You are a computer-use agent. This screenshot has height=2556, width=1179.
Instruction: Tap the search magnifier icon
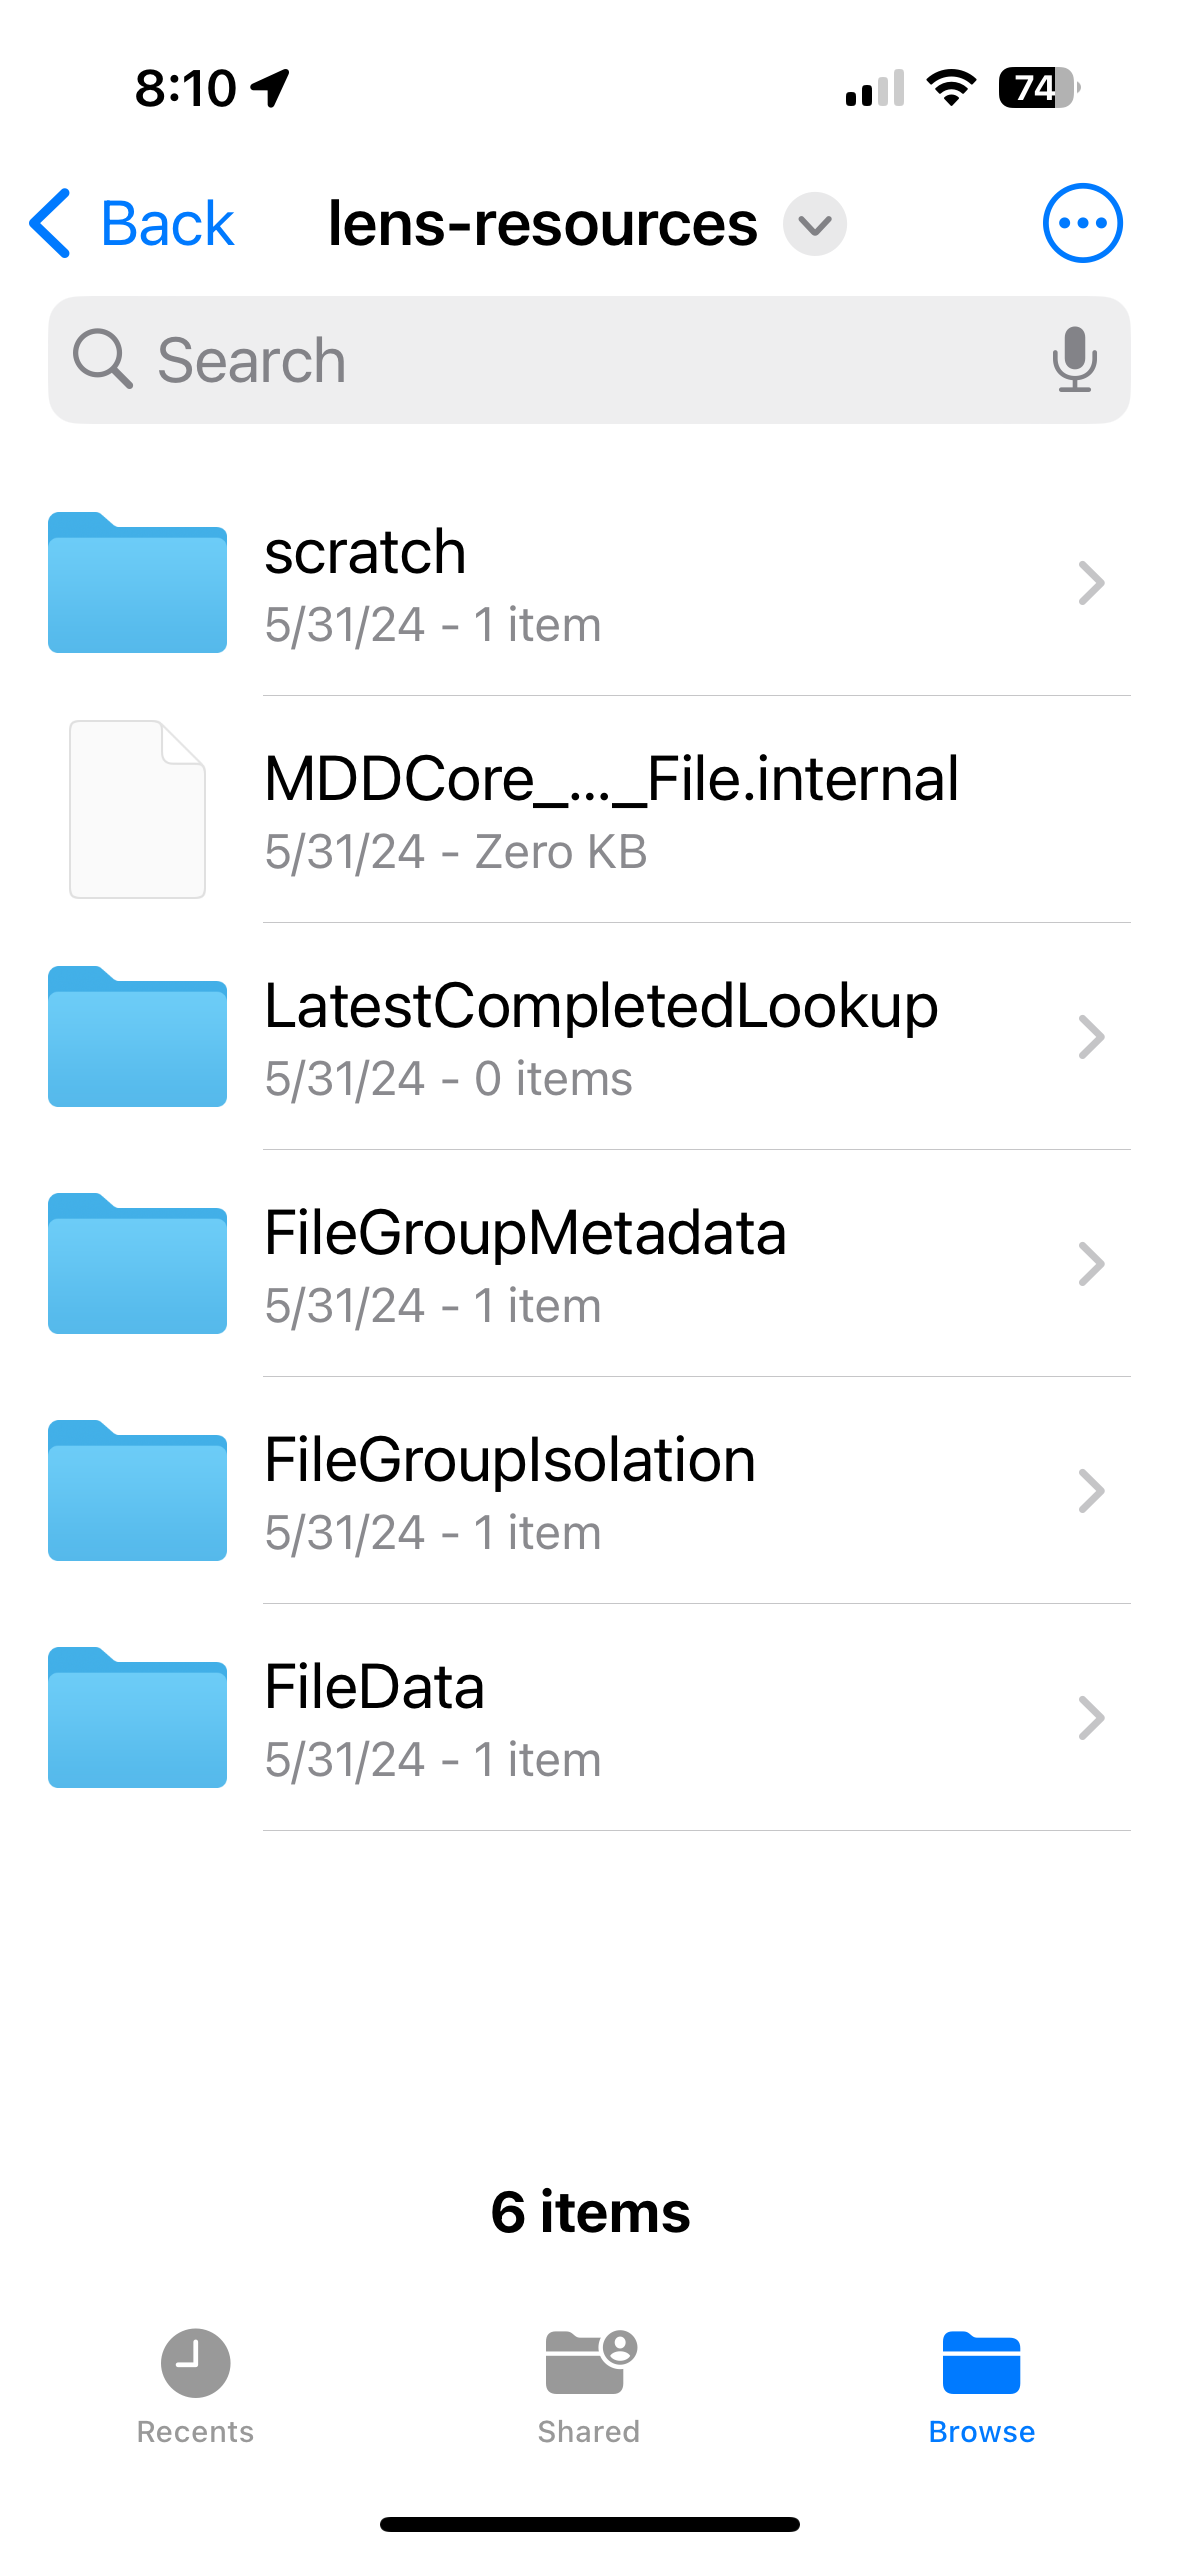click(102, 359)
